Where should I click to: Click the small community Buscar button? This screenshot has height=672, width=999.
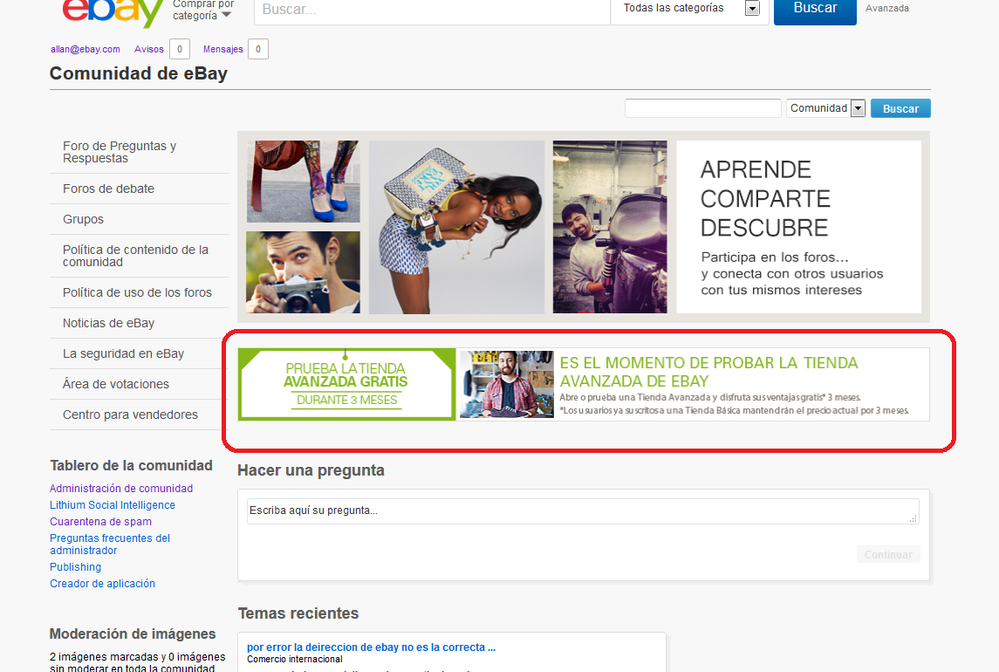pyautogui.click(x=900, y=108)
